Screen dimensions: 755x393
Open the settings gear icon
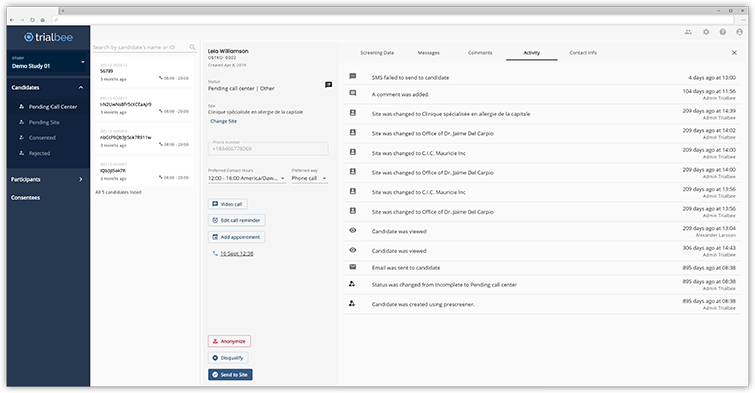tap(706, 32)
